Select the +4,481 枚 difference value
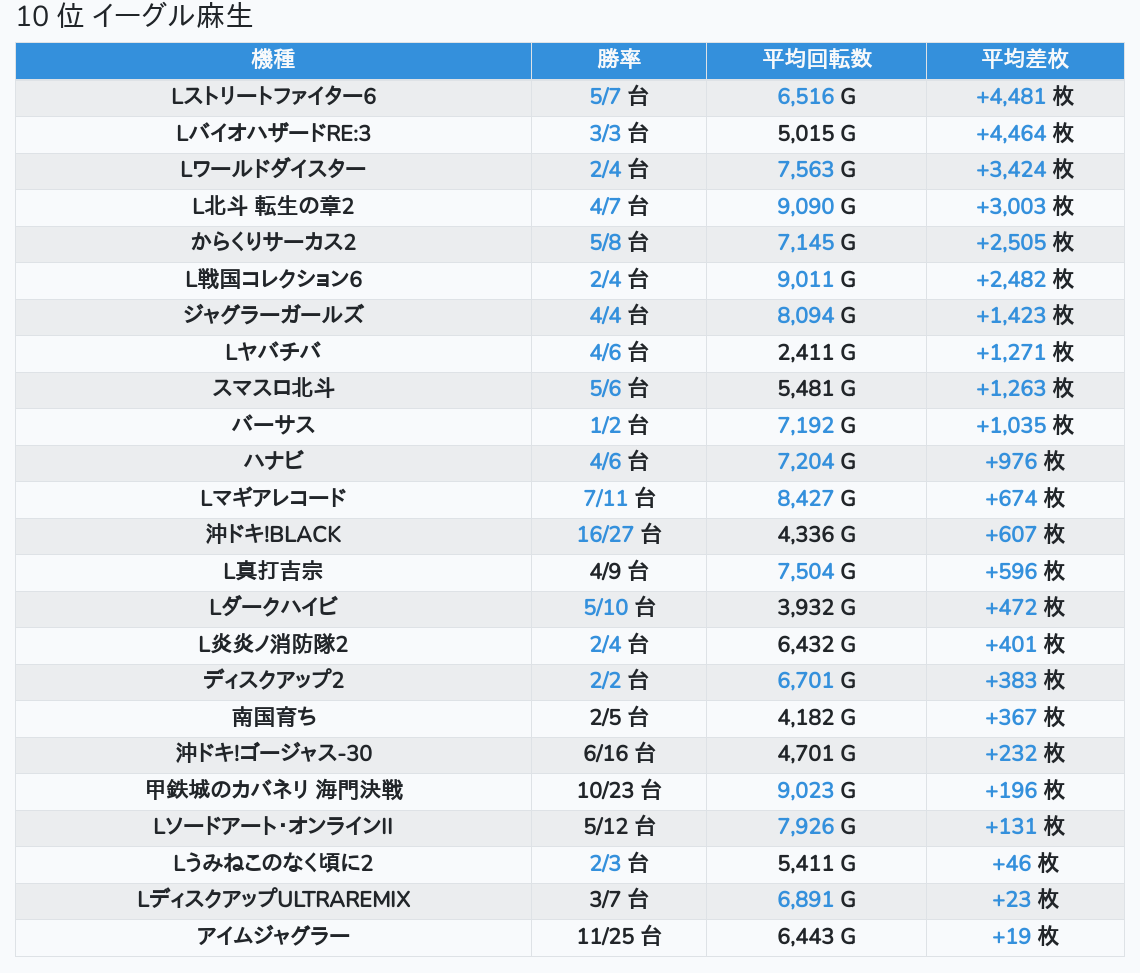 1025,97
